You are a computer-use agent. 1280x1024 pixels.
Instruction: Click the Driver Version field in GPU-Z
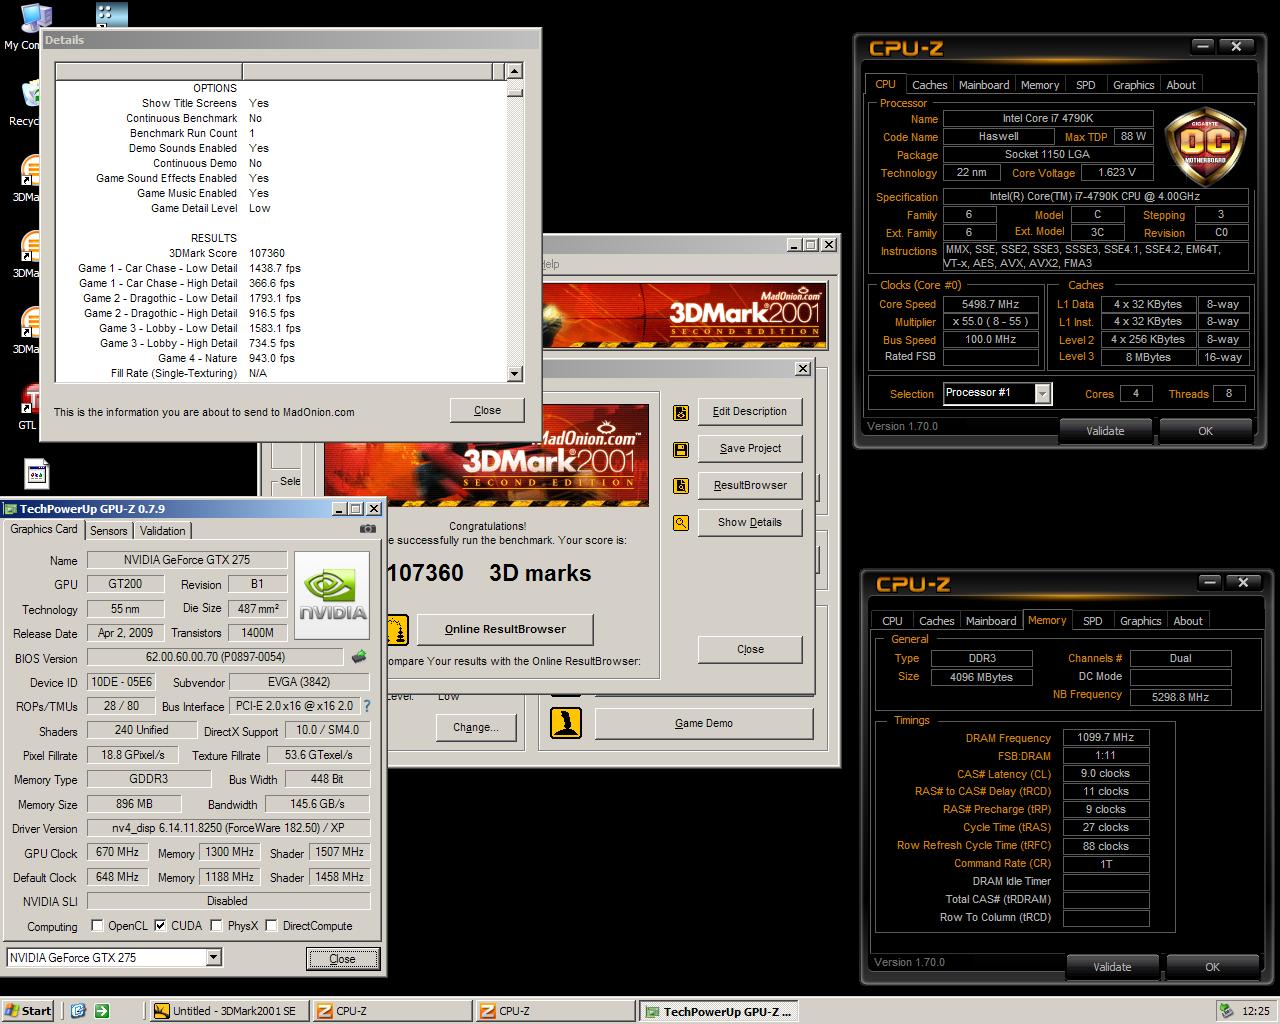tap(228, 828)
